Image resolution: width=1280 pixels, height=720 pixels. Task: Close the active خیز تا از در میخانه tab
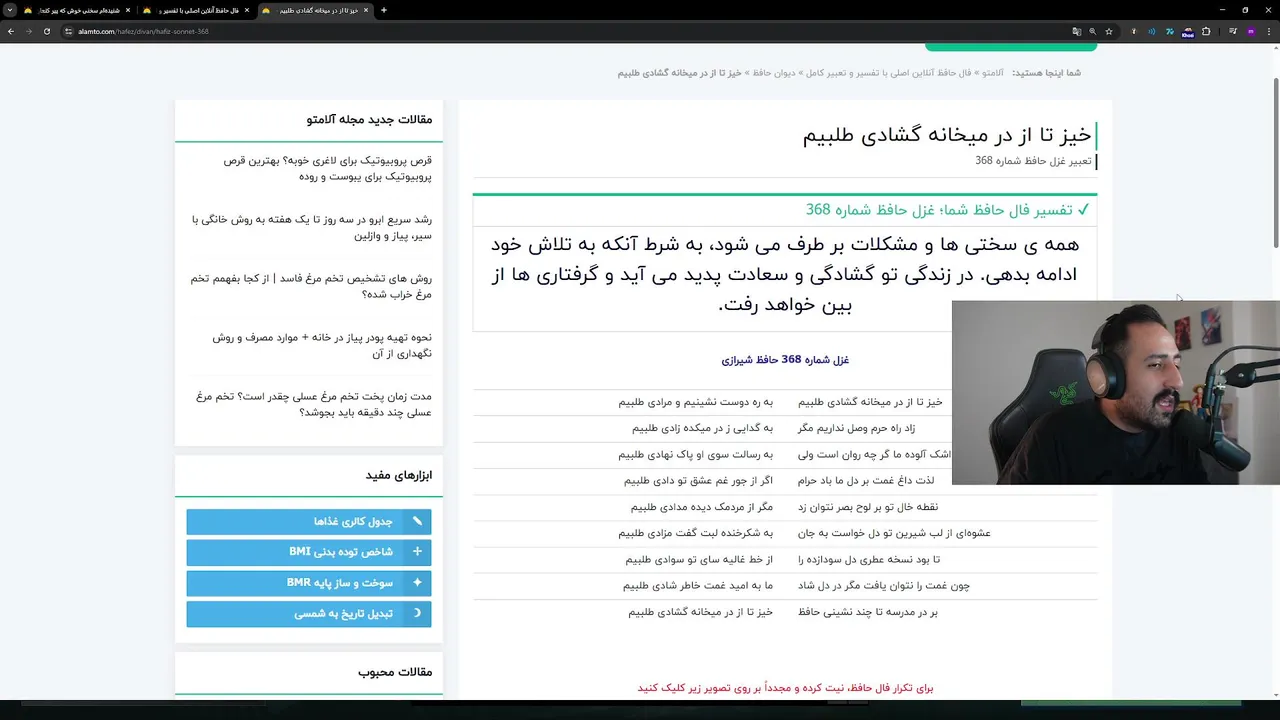tap(365, 10)
